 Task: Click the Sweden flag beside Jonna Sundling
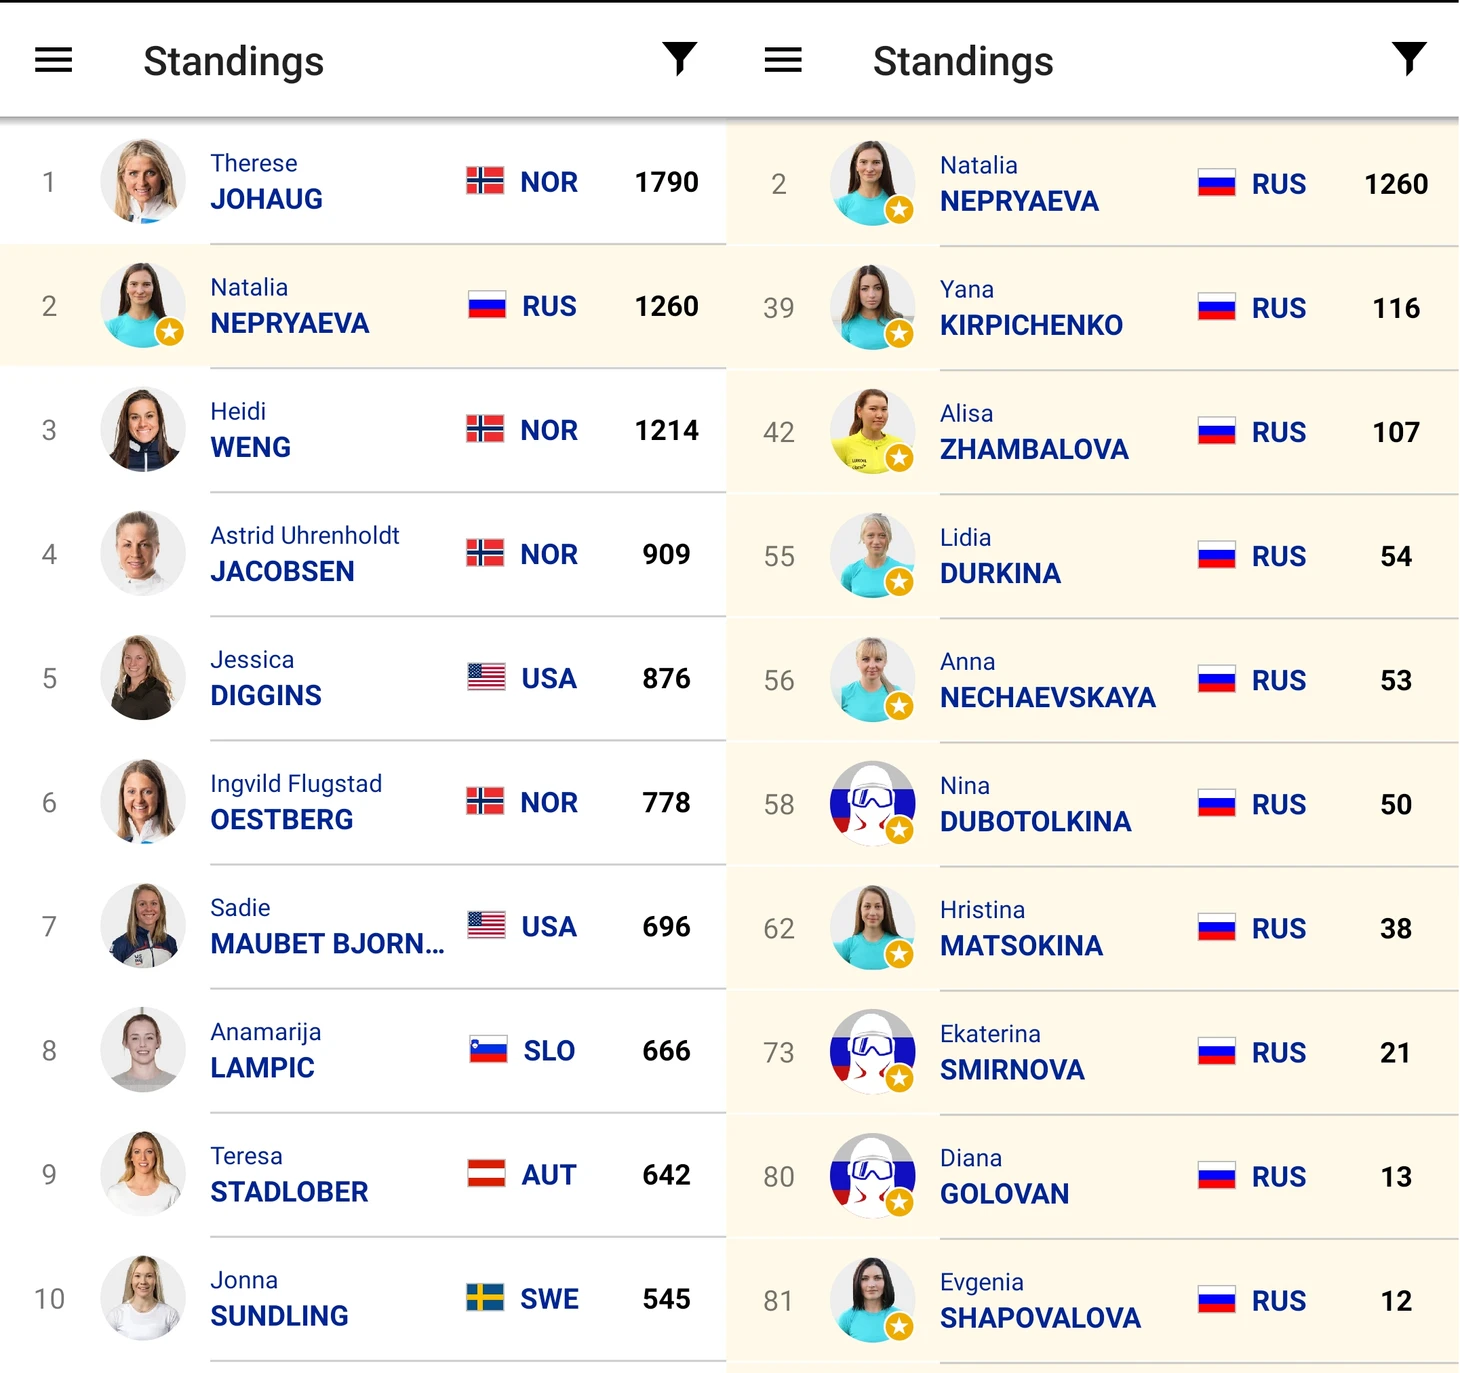[x=485, y=1298]
